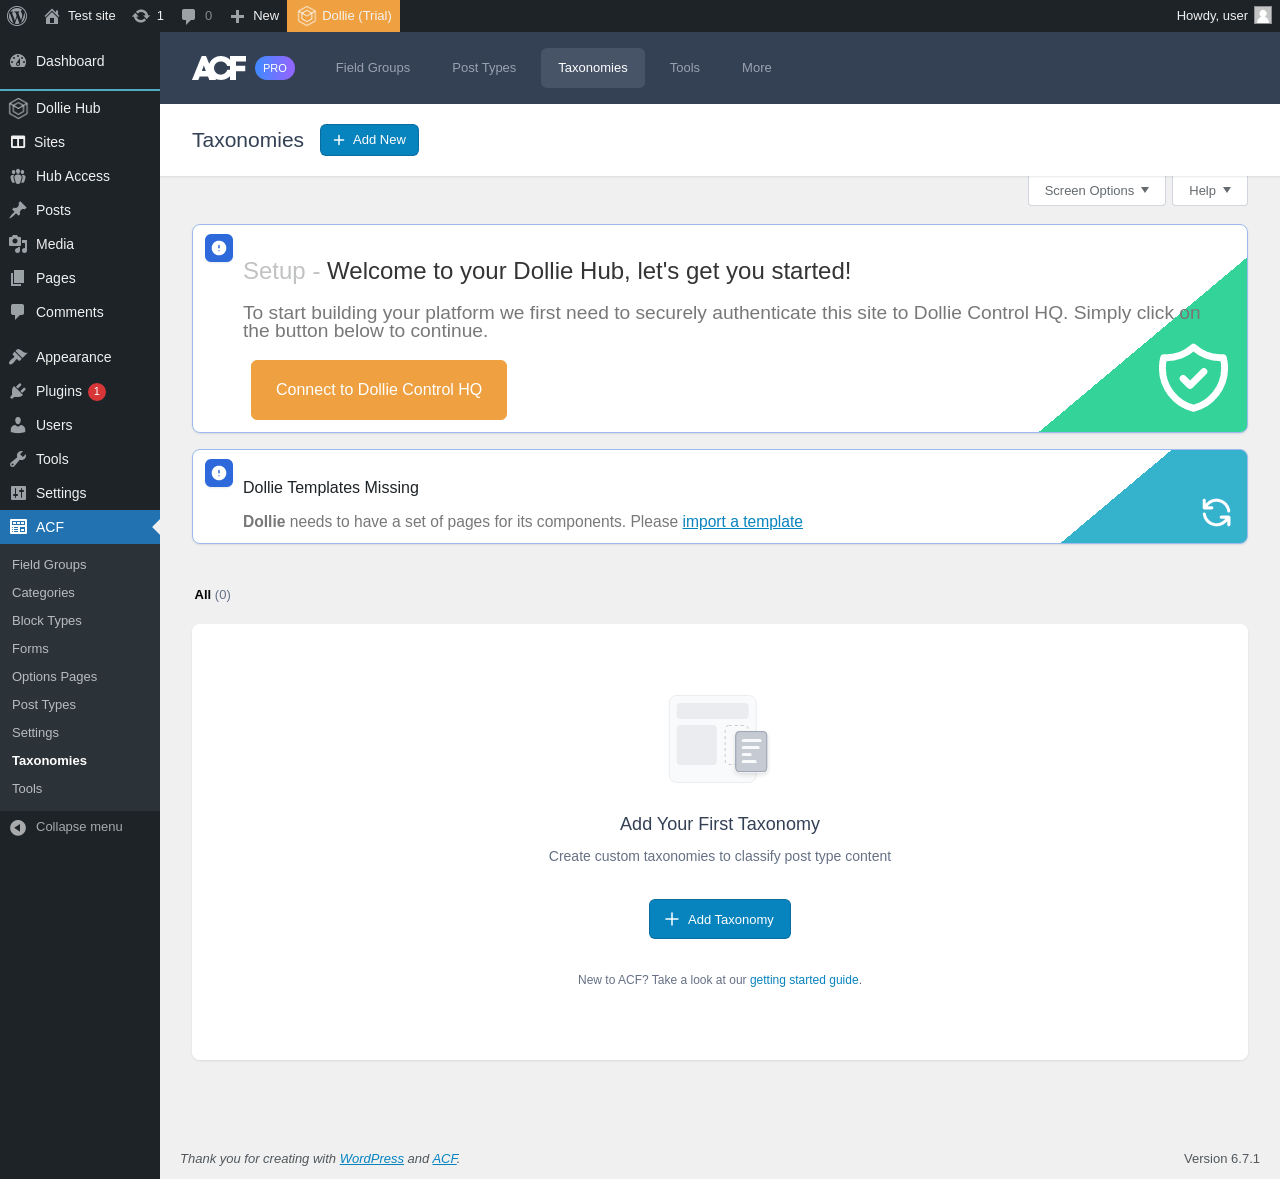The height and width of the screenshot is (1179, 1280).
Task: Open the More menu in ACF header
Action: point(757,68)
